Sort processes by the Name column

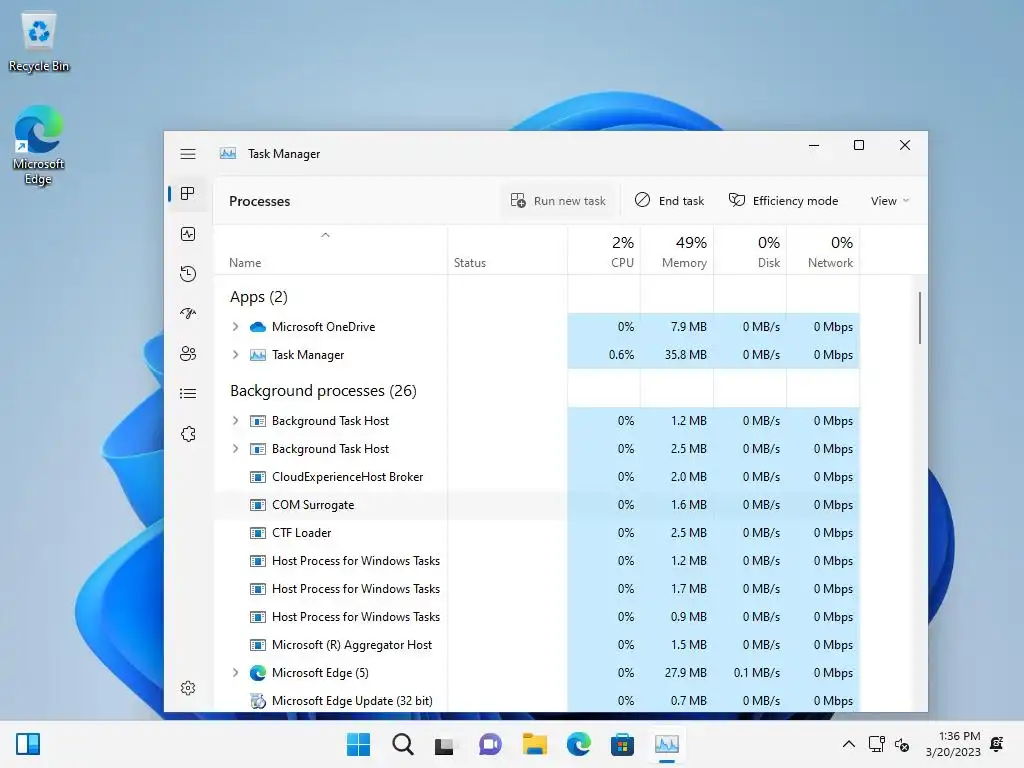coord(330,251)
